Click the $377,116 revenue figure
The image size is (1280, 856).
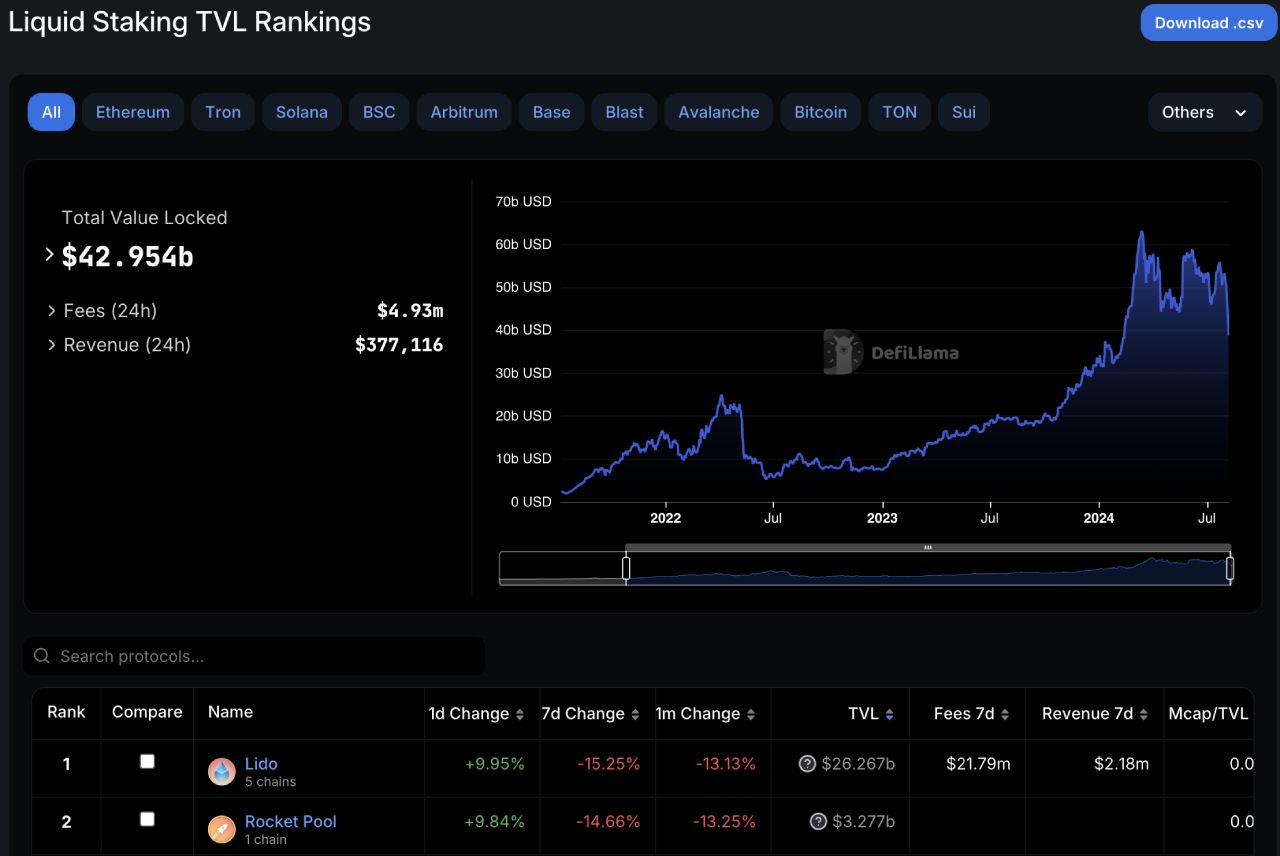point(399,345)
